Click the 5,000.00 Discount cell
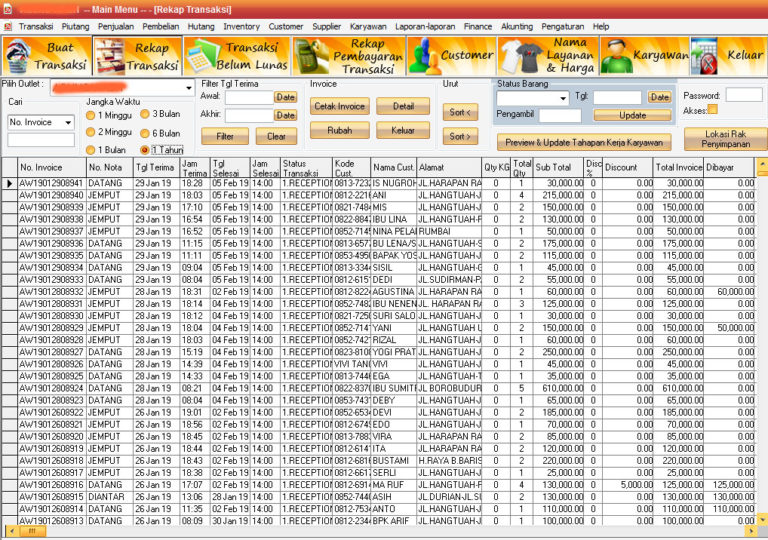 [x=628, y=485]
